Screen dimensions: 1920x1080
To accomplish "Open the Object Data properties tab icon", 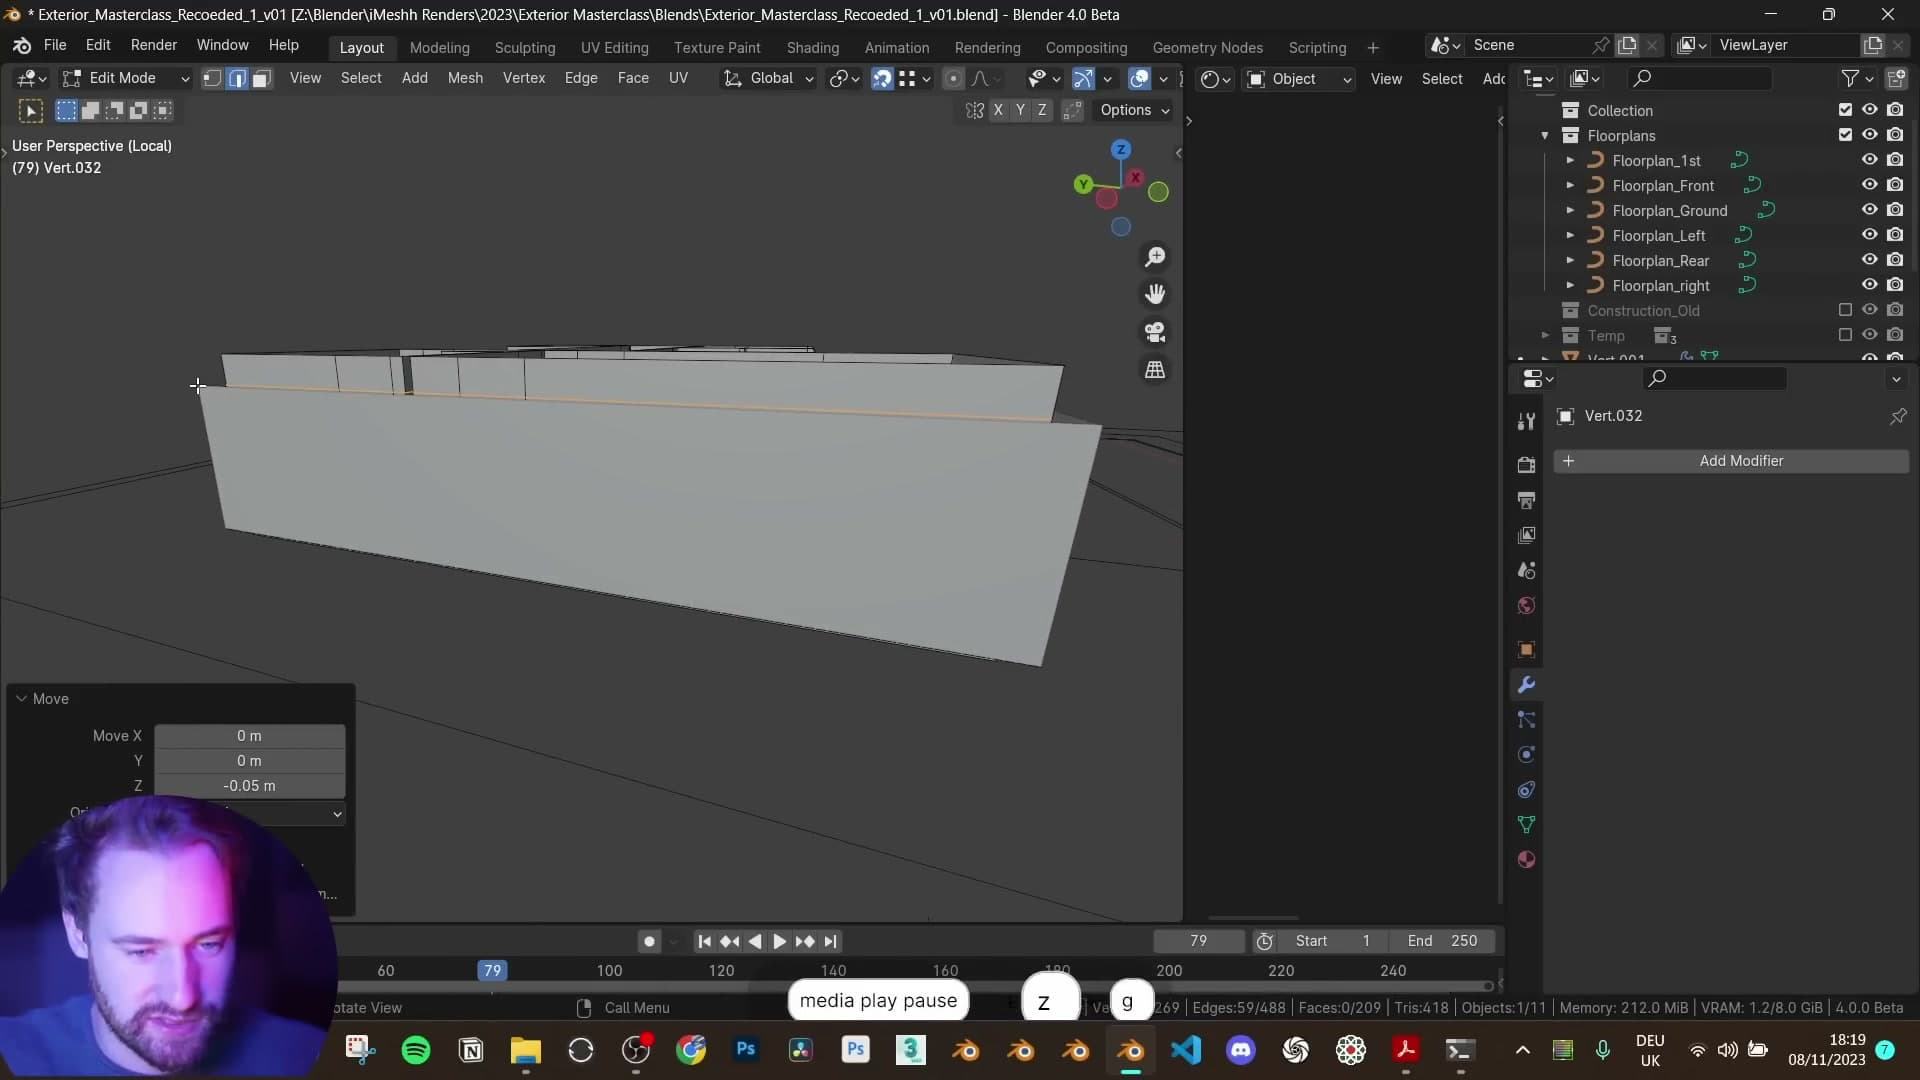I will click(x=1526, y=825).
